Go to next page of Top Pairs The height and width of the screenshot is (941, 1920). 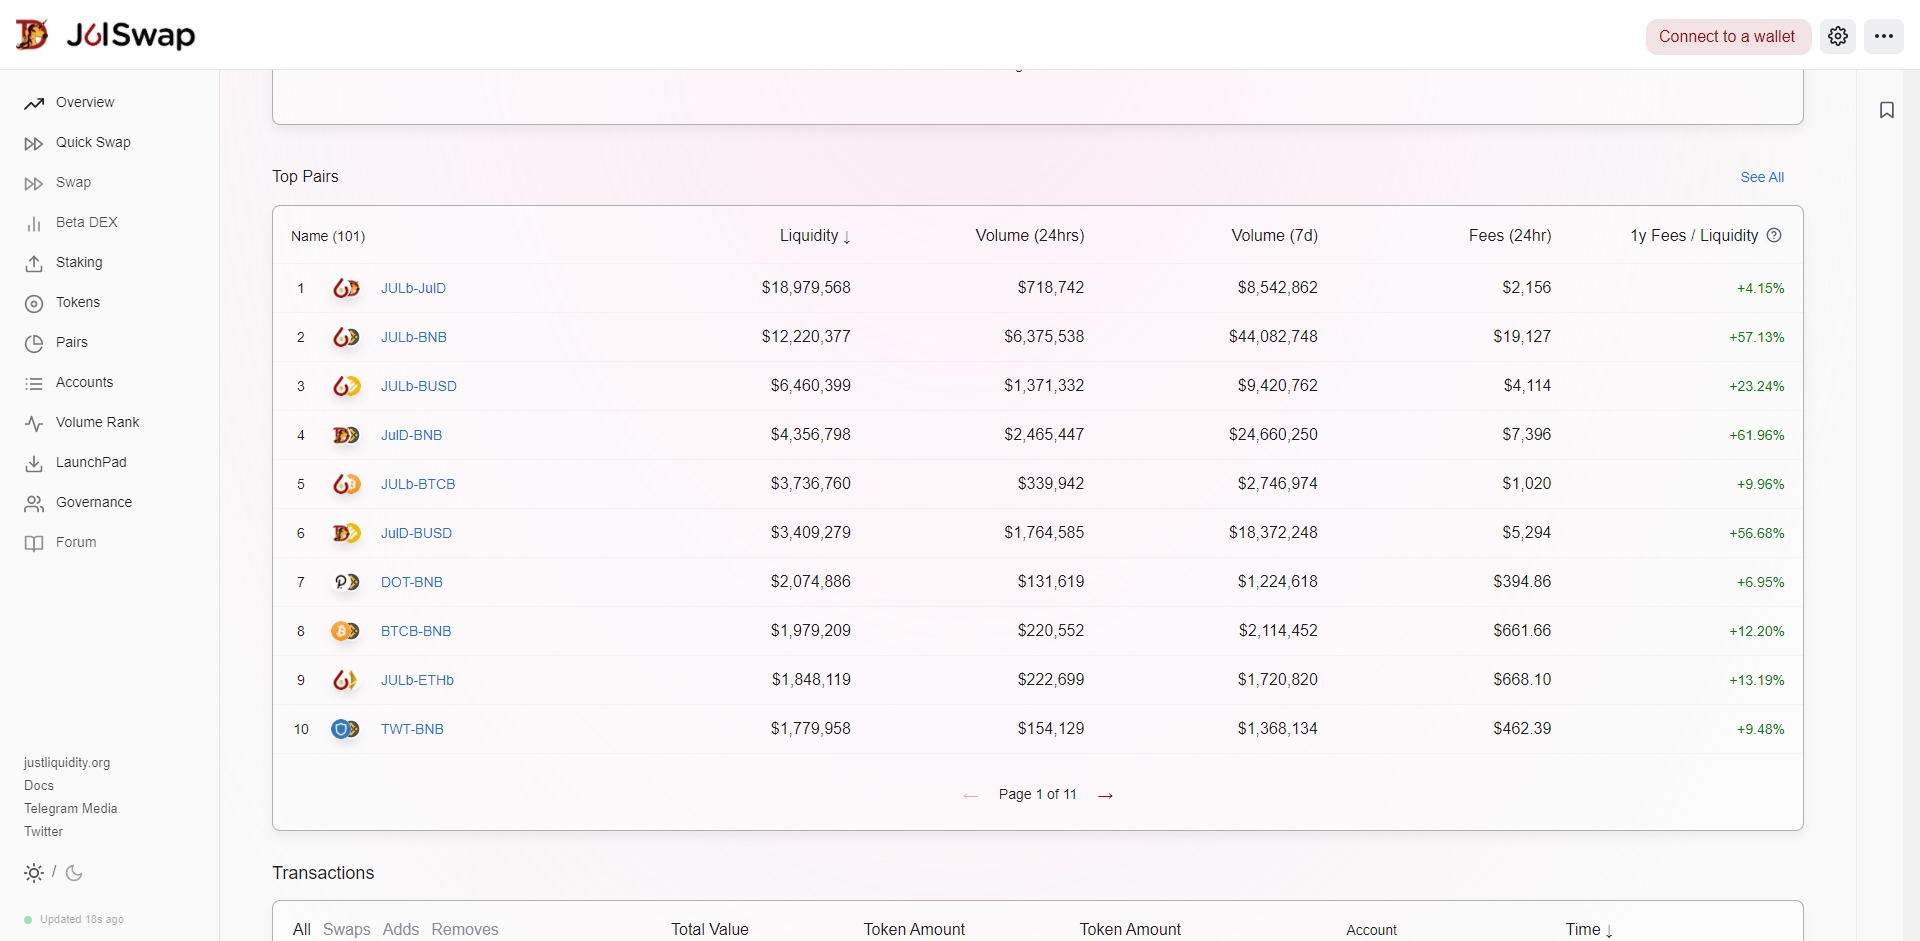click(x=1105, y=795)
